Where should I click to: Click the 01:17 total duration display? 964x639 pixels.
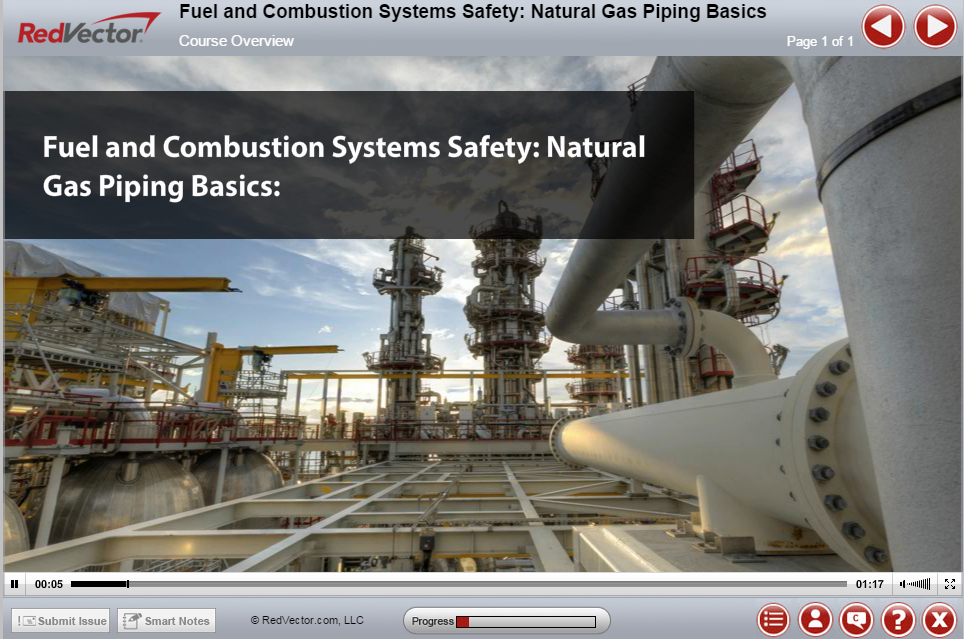pos(868,583)
